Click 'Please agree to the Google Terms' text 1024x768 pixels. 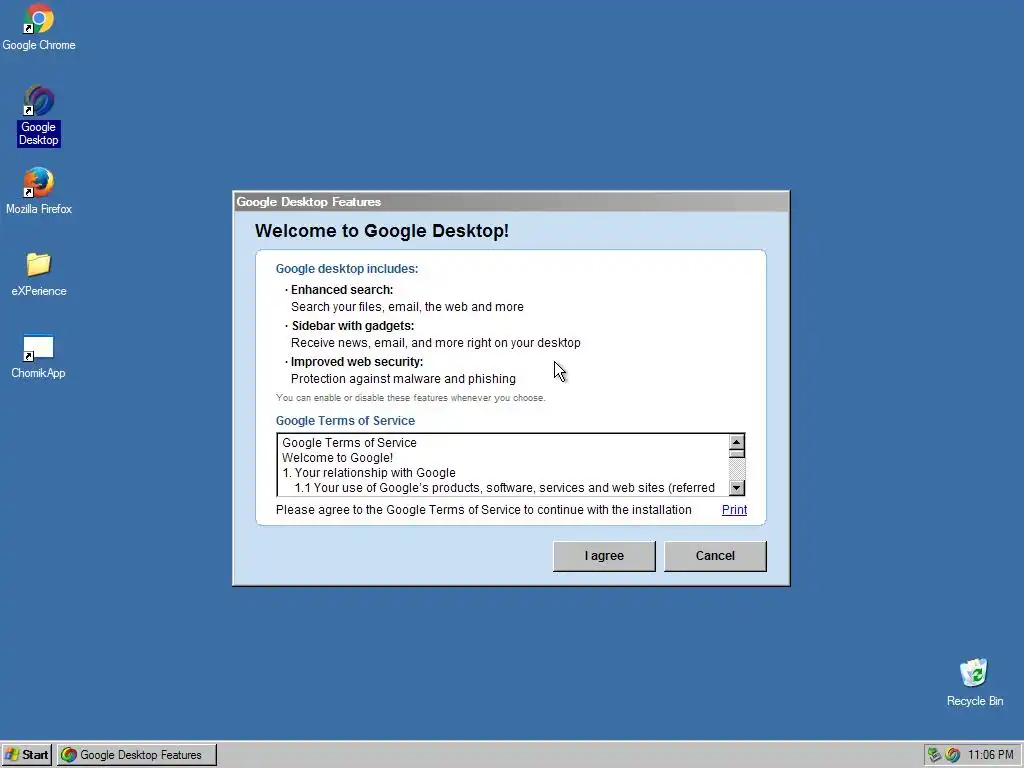click(483, 509)
